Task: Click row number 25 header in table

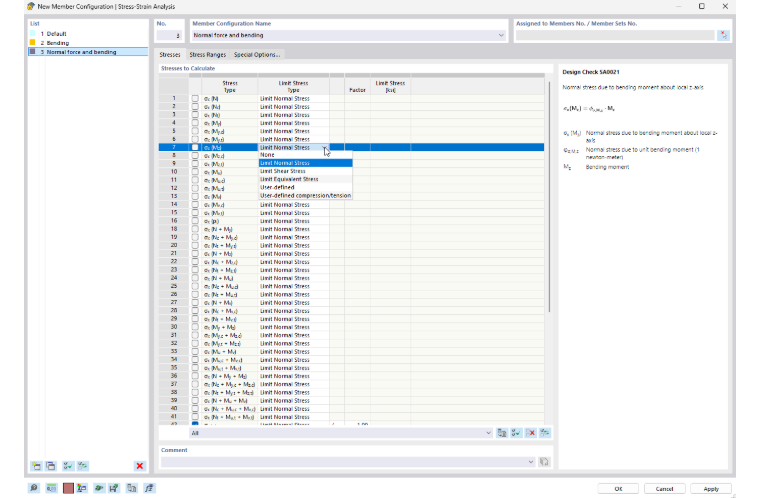Action: tap(174, 286)
